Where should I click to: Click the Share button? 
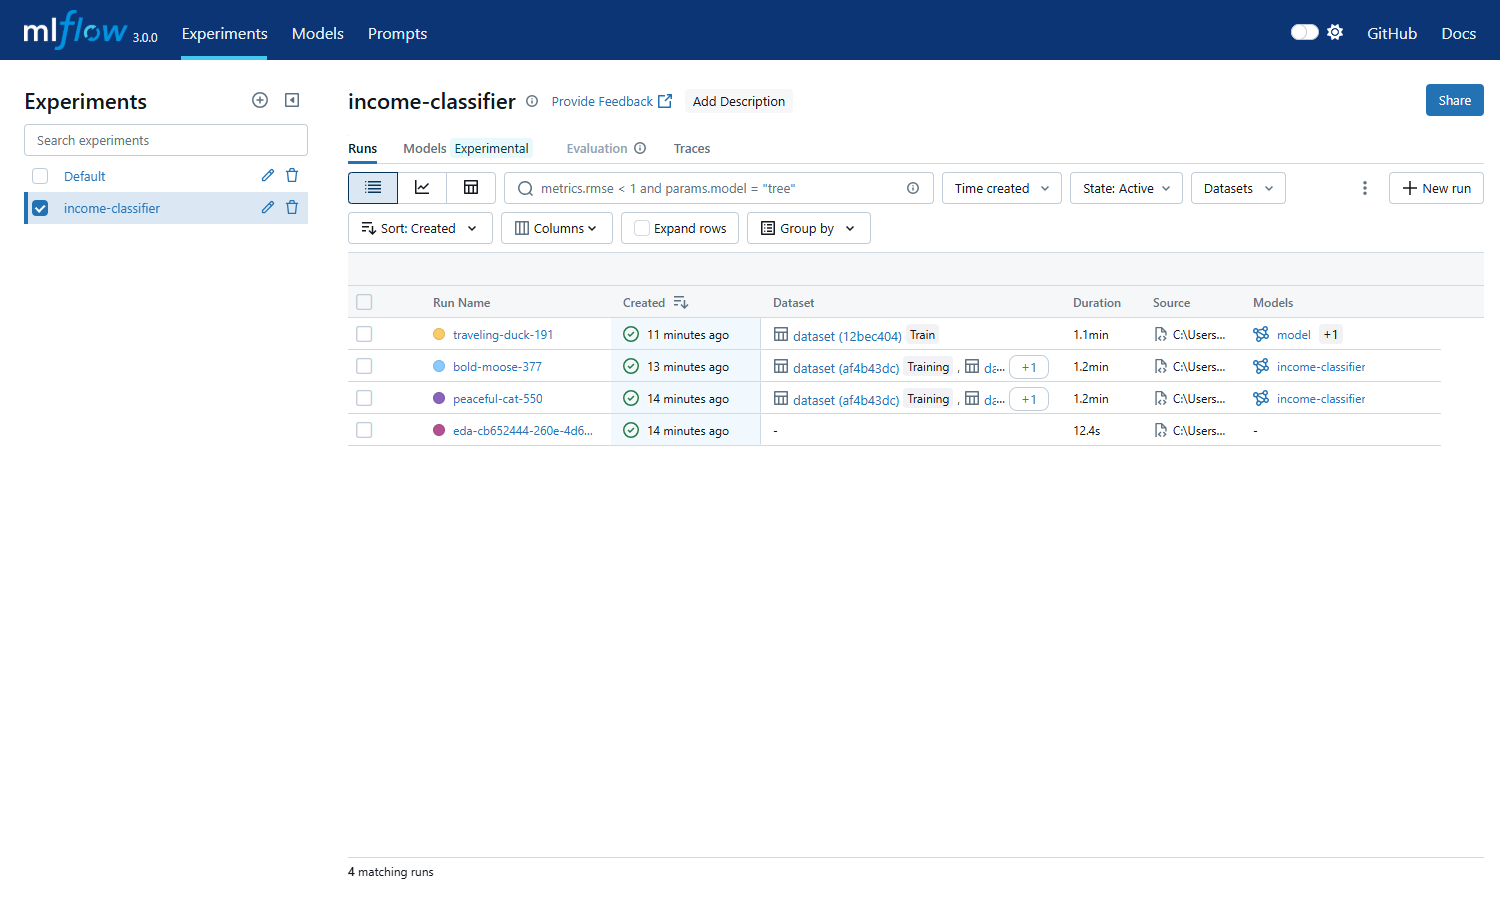click(x=1455, y=100)
